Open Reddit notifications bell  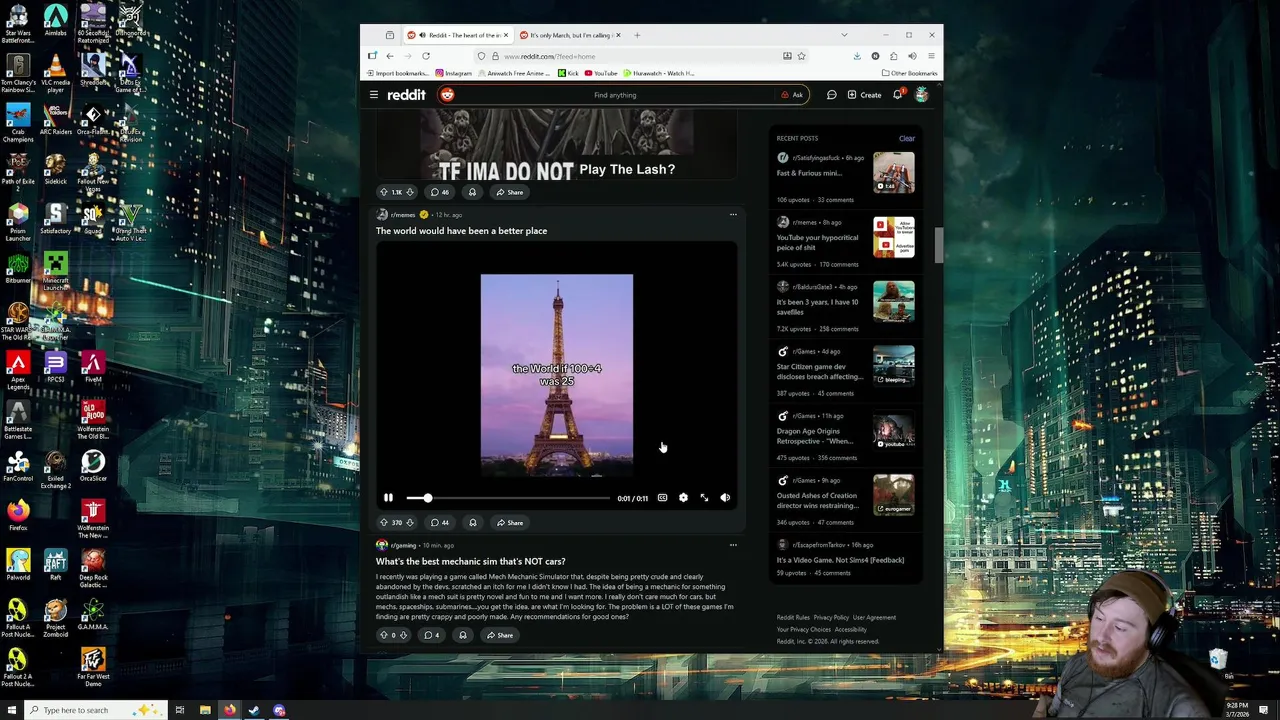[x=898, y=95]
